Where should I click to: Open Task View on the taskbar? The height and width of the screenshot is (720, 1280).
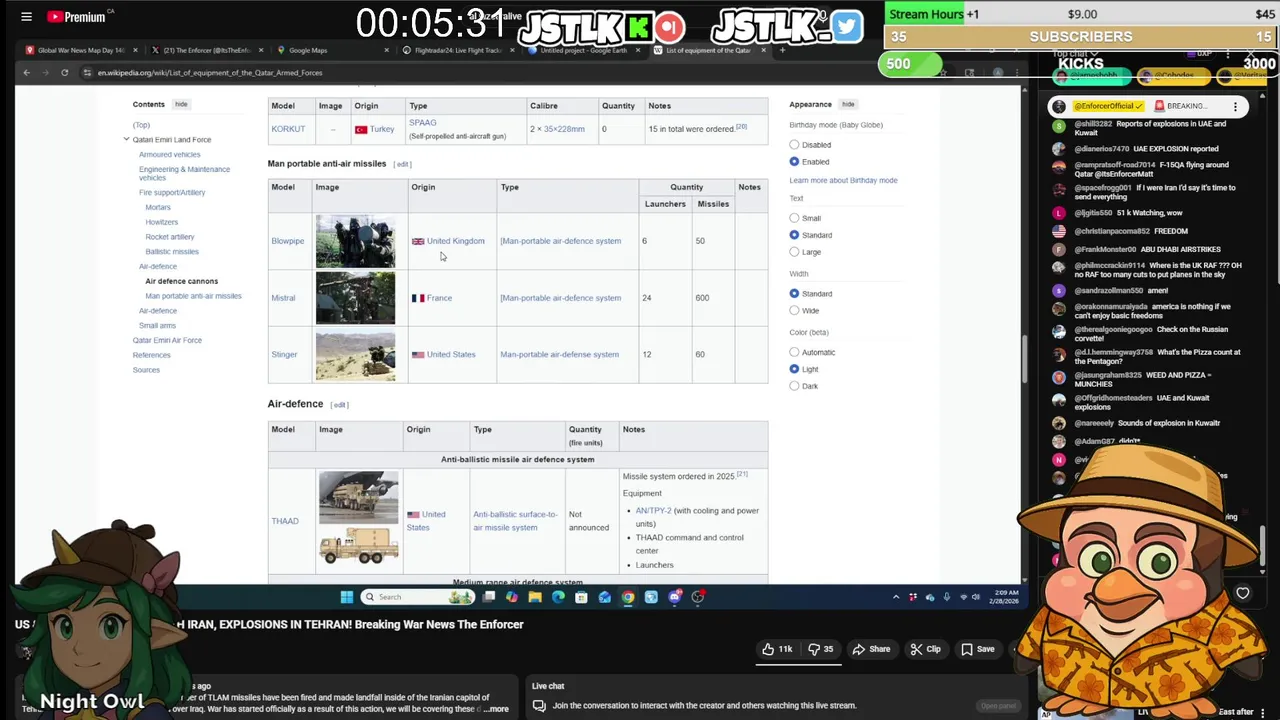489,597
